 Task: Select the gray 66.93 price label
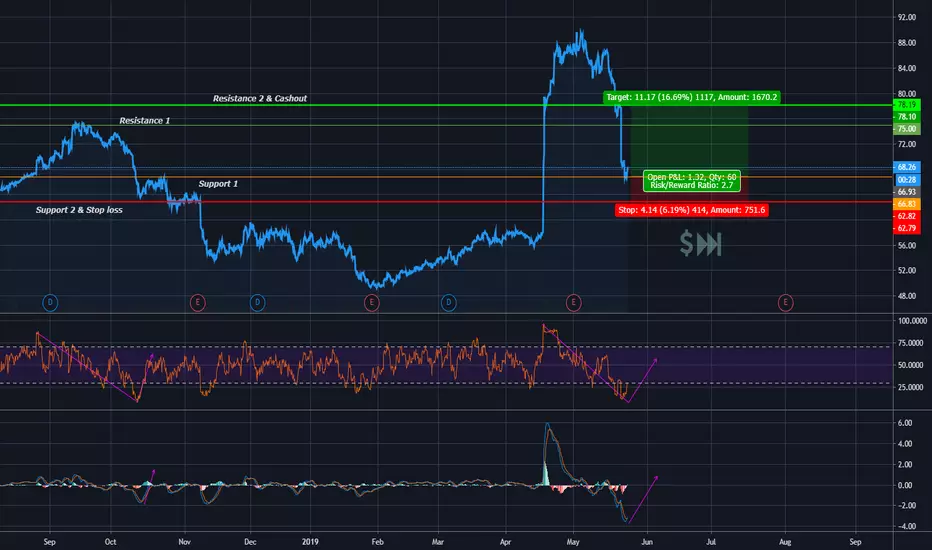point(906,192)
